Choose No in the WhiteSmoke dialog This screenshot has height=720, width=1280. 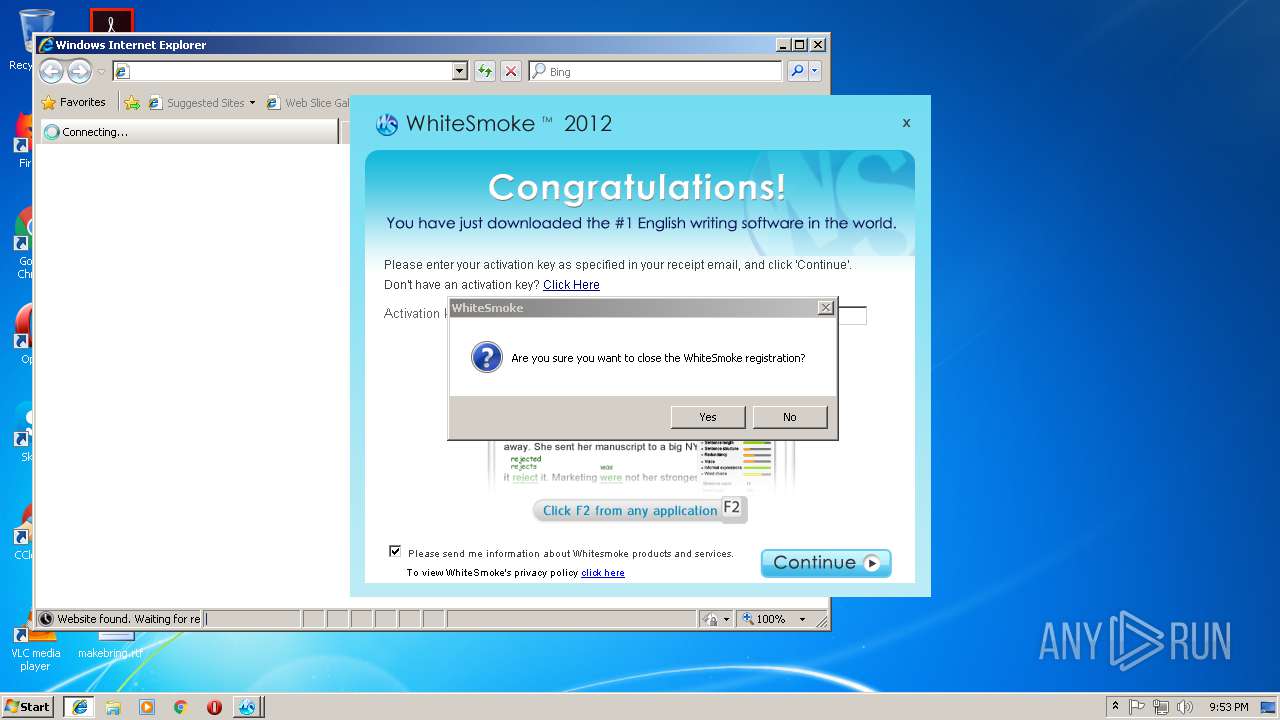(790, 417)
